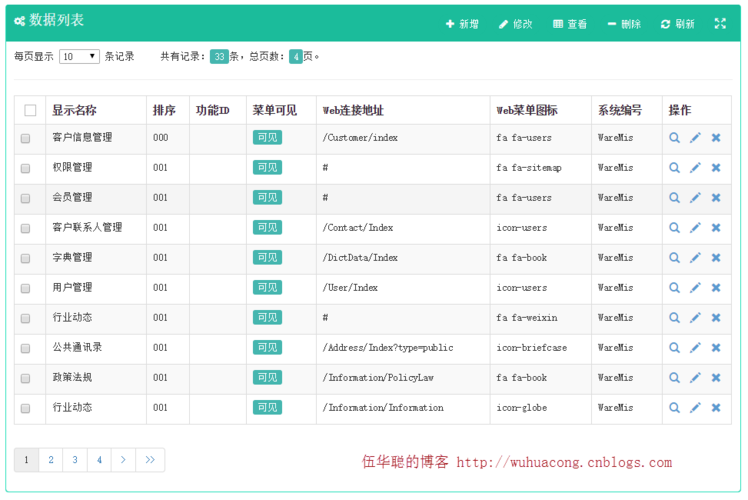Check the 权限管理 row checkbox

[x=25, y=168]
